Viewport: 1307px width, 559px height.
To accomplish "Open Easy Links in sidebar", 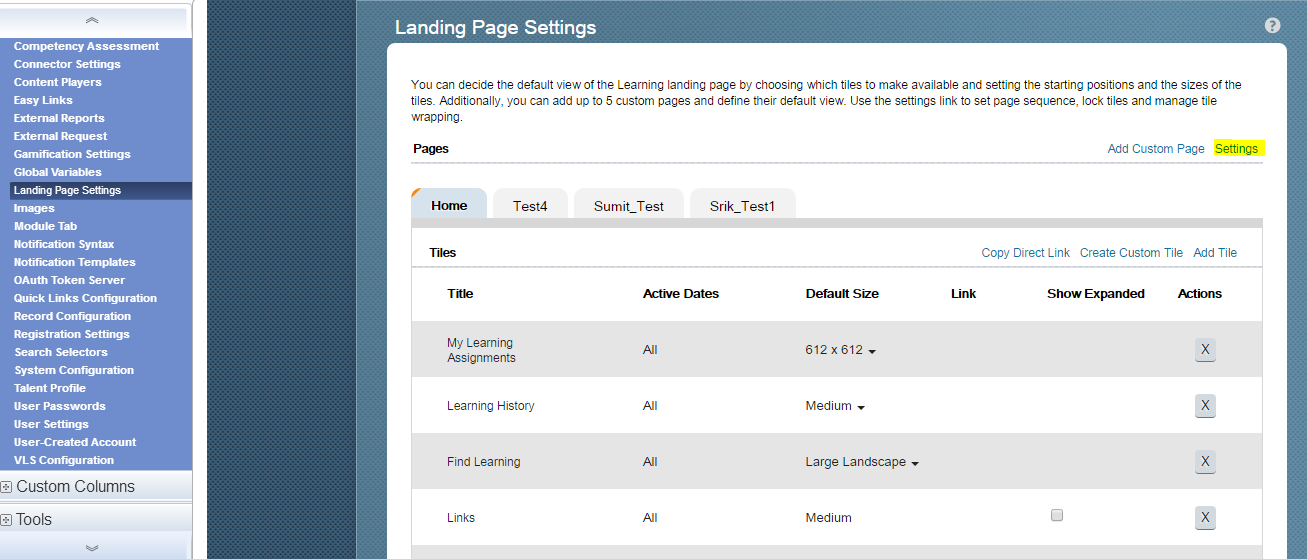I will [43, 100].
